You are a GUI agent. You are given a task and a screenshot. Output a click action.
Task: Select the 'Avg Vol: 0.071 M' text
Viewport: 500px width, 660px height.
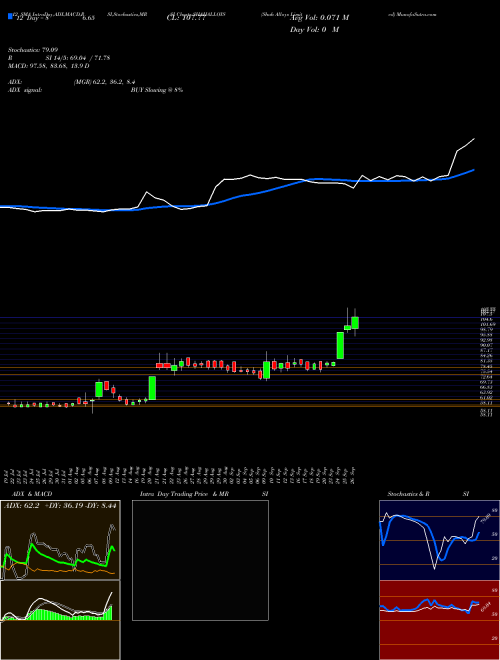pyautogui.click(x=319, y=18)
